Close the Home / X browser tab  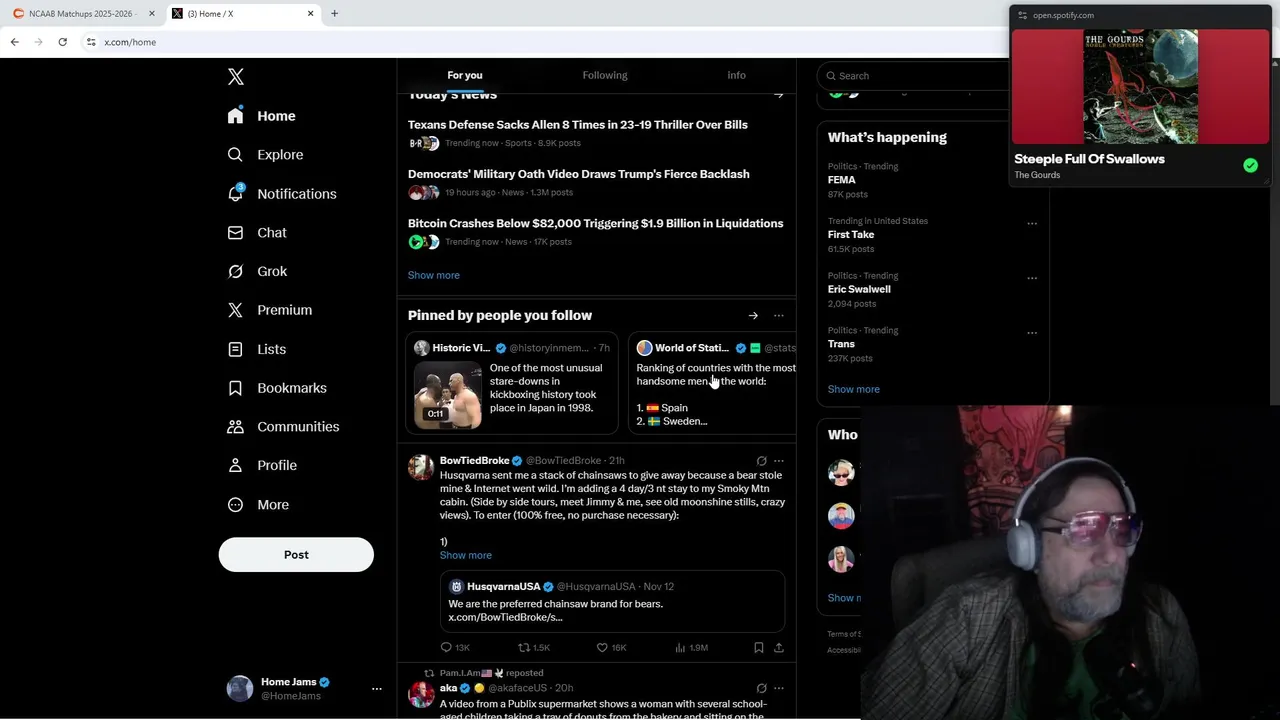(310, 14)
